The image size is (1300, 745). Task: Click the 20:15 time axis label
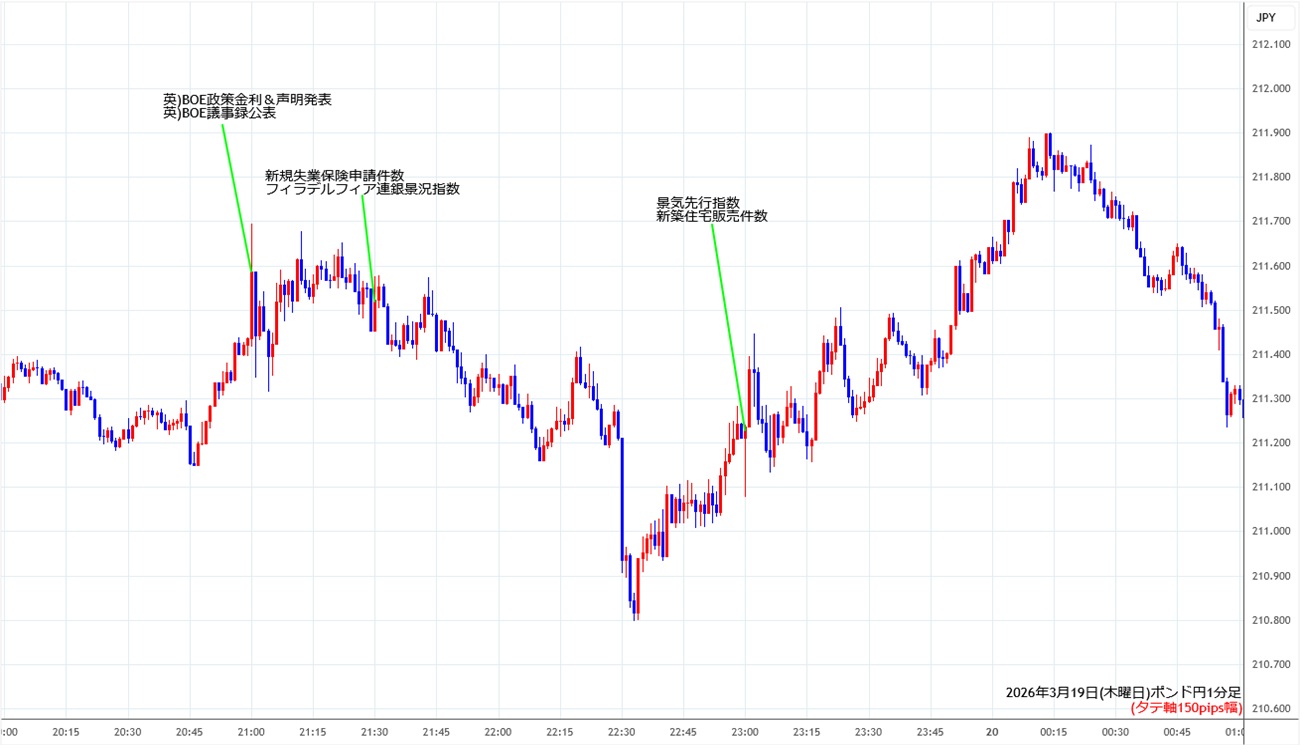tap(66, 732)
